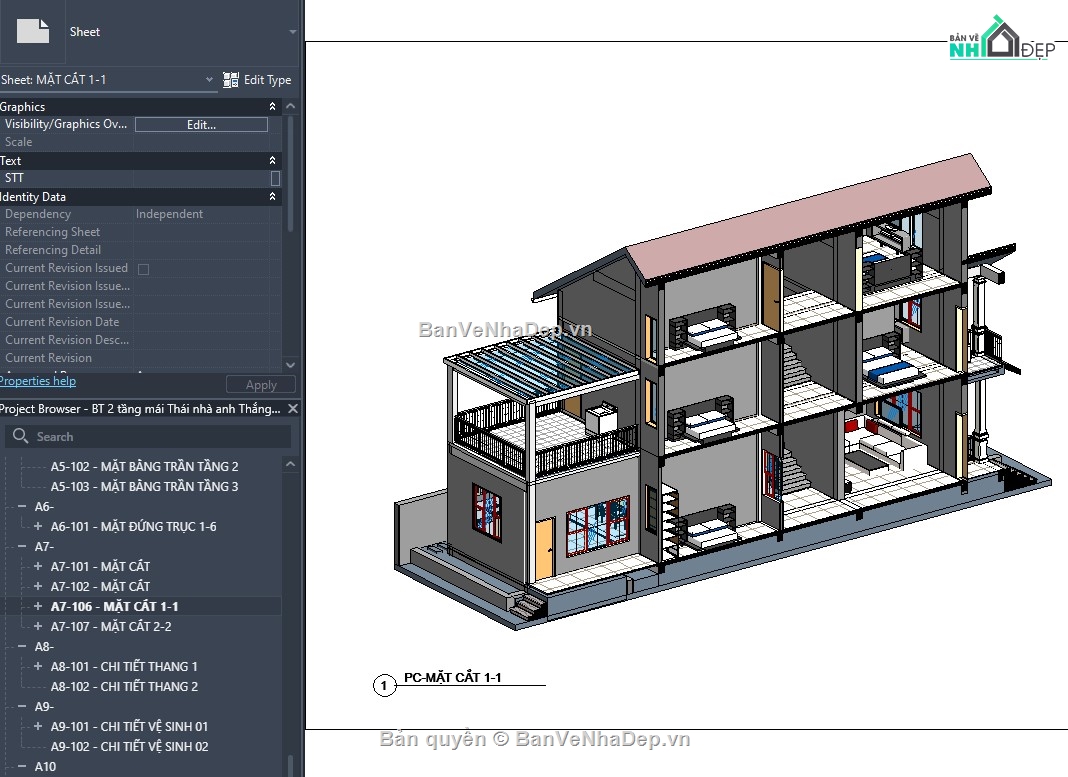Expand sheet A9-101 - CHI TIẾT VỆ SINH 01

38,727
